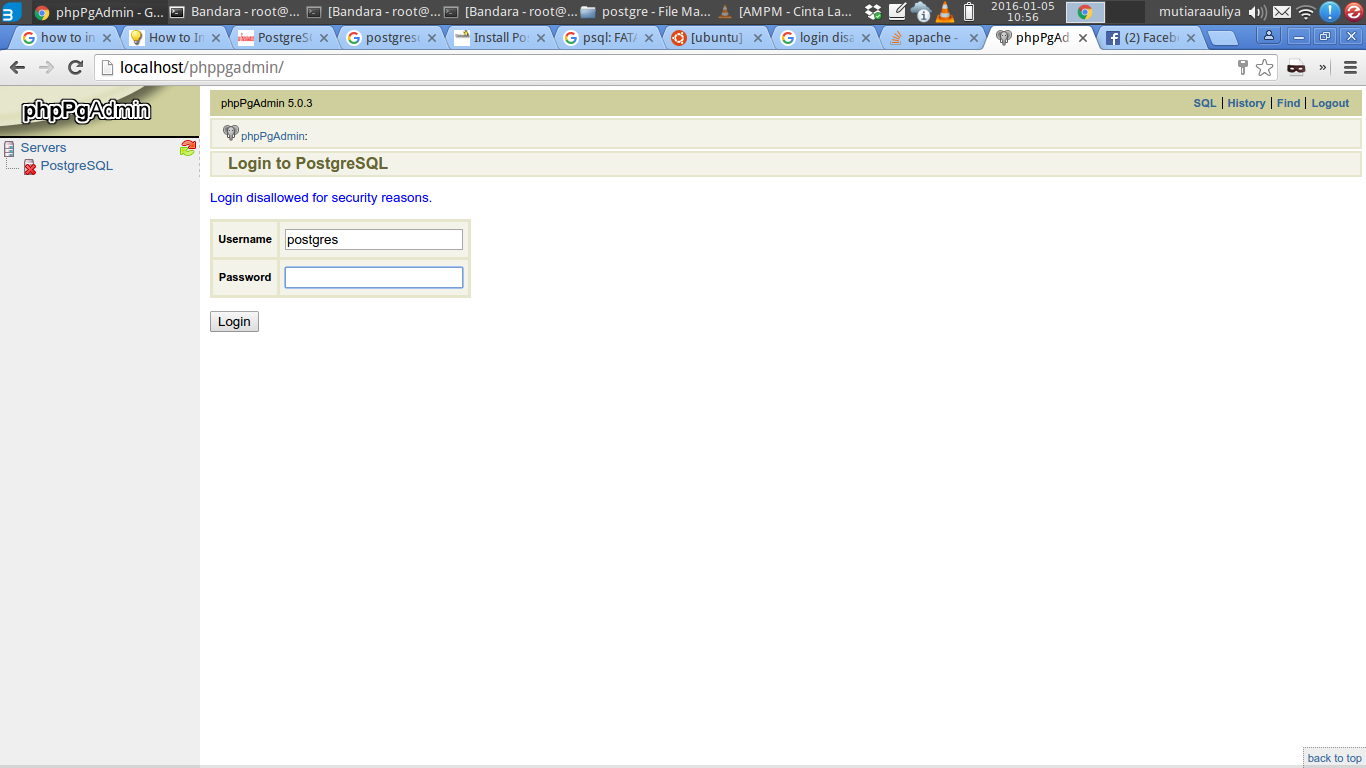Click the saved password key icon
Image resolution: width=1366 pixels, height=768 pixels.
pos(1243,68)
